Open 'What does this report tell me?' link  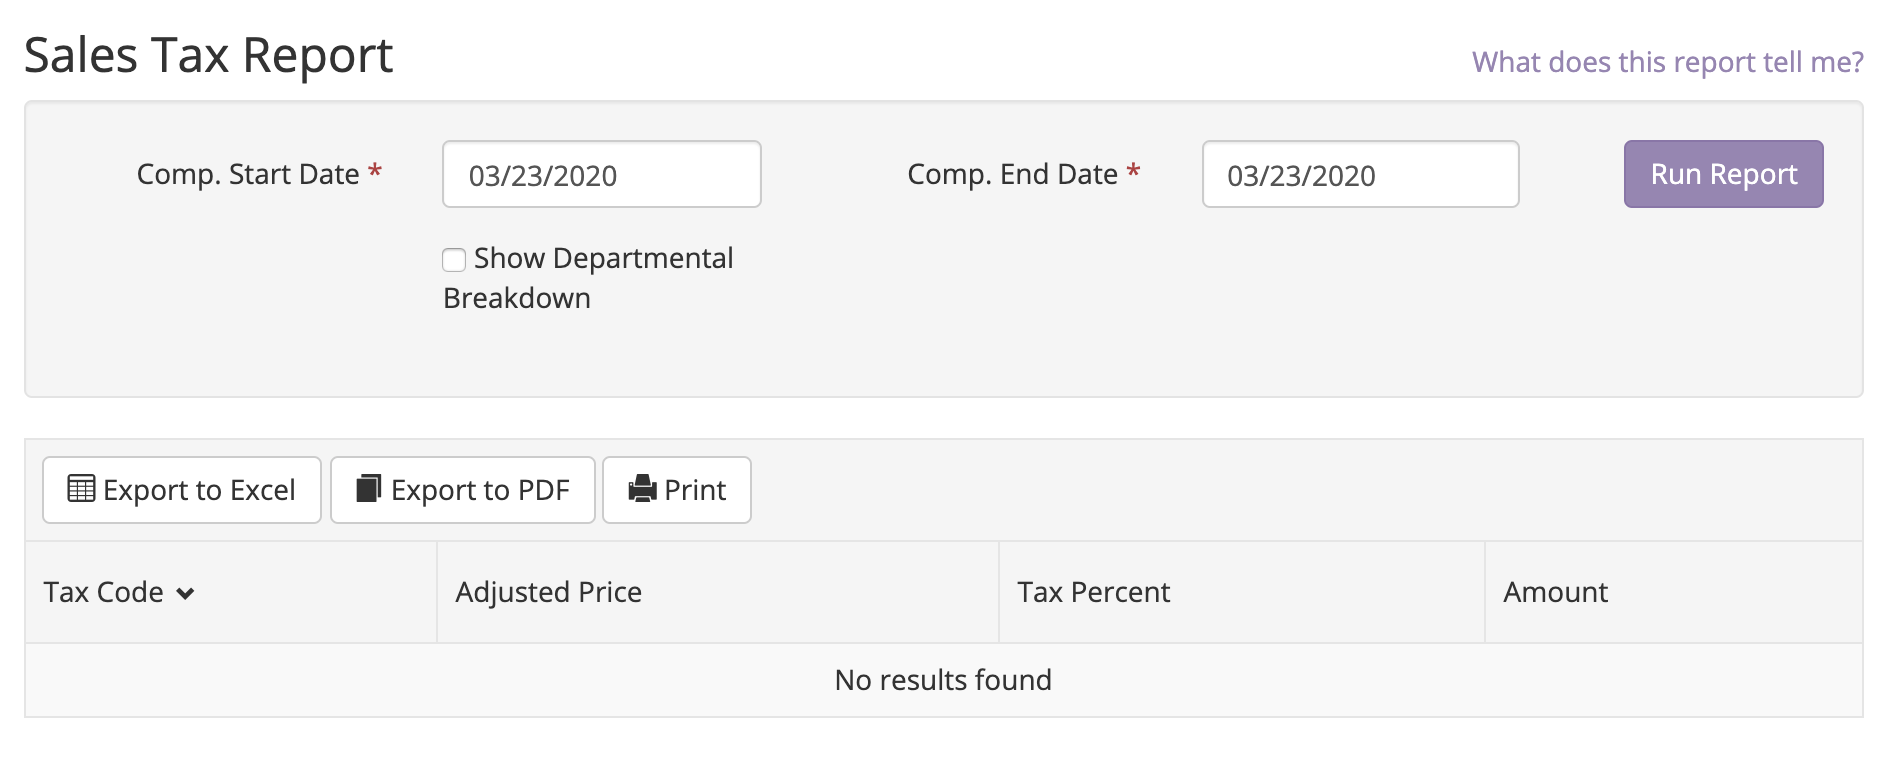click(1667, 62)
